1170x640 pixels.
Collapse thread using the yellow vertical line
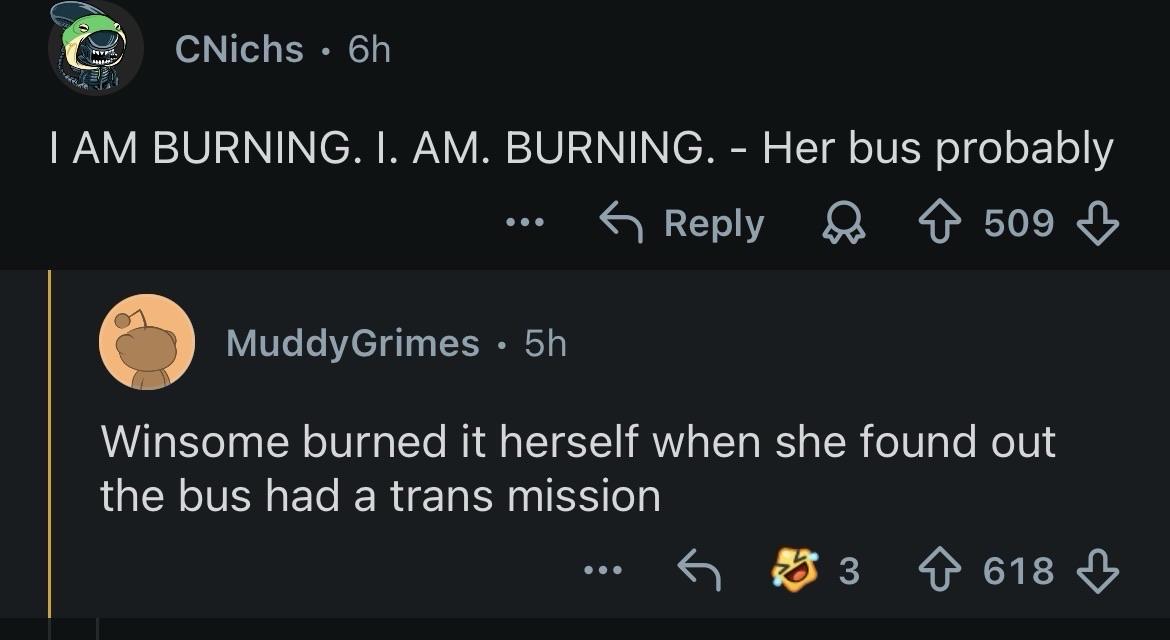(x=49, y=450)
